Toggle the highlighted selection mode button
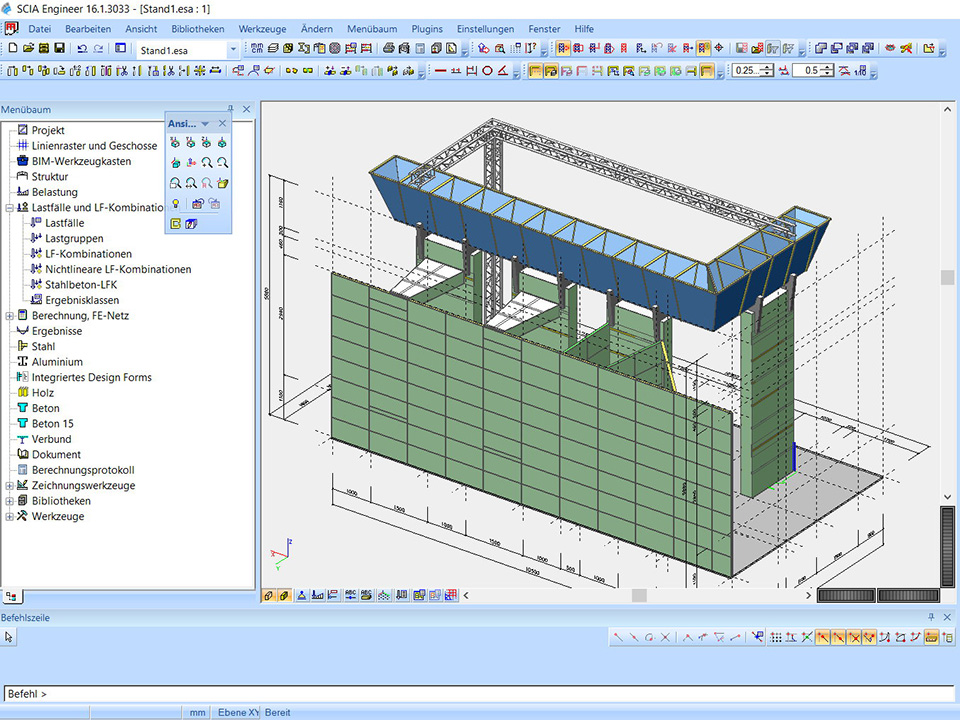 click(x=563, y=48)
